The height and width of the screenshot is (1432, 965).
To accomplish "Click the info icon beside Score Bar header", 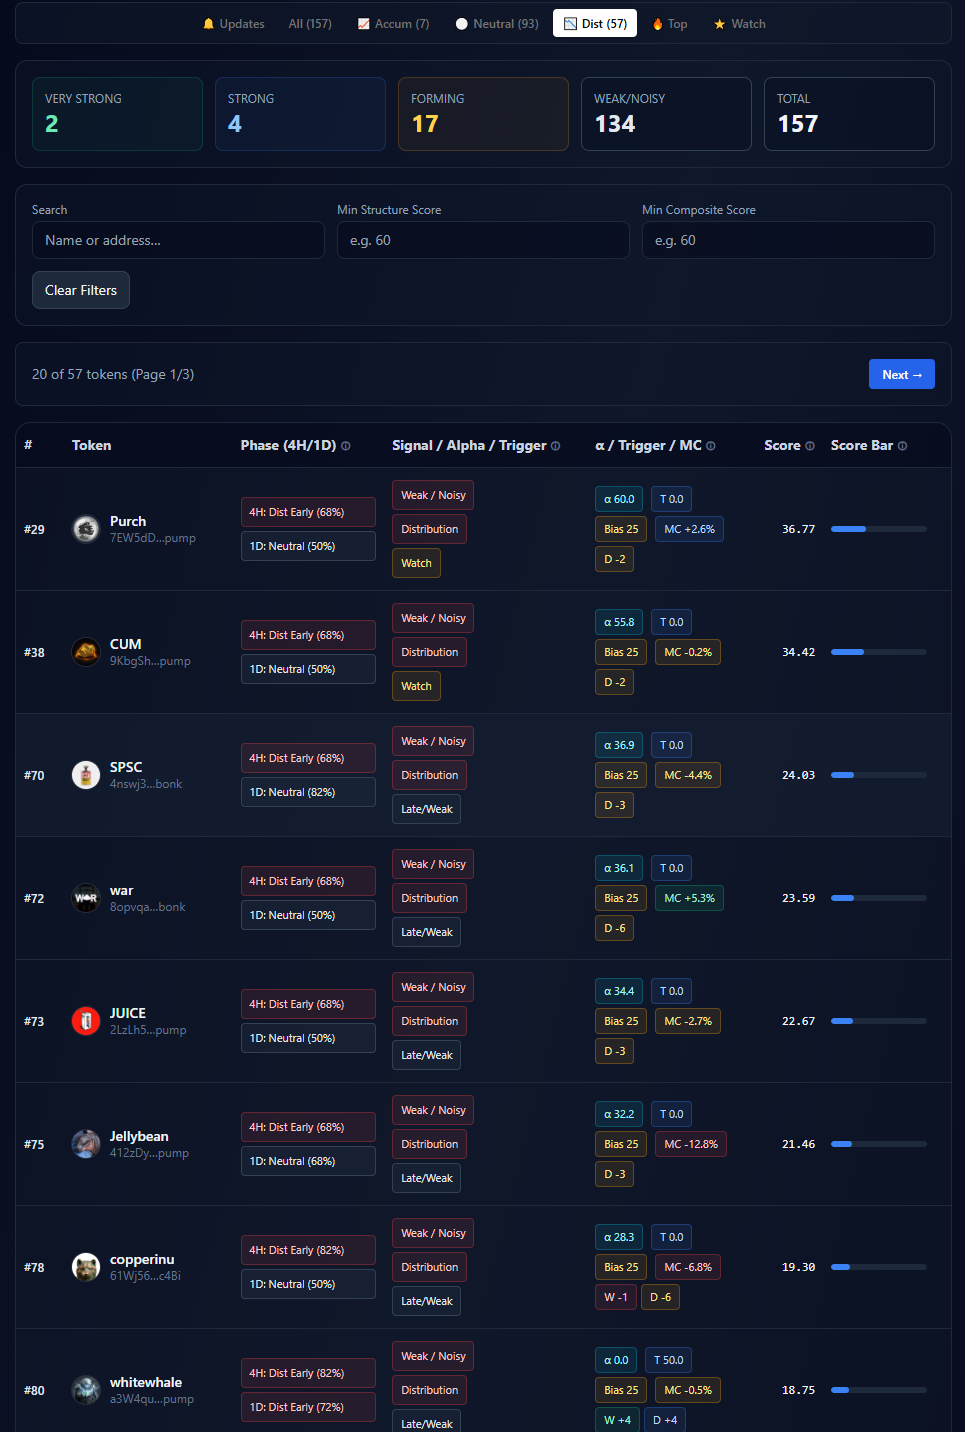I will [903, 446].
